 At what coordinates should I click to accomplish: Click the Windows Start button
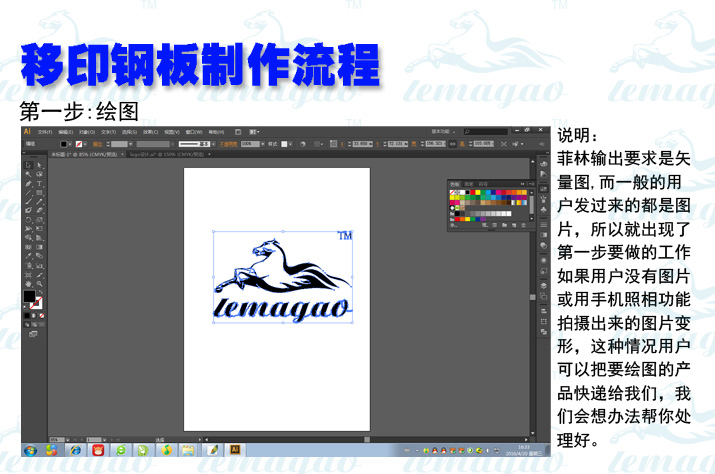coord(31,451)
